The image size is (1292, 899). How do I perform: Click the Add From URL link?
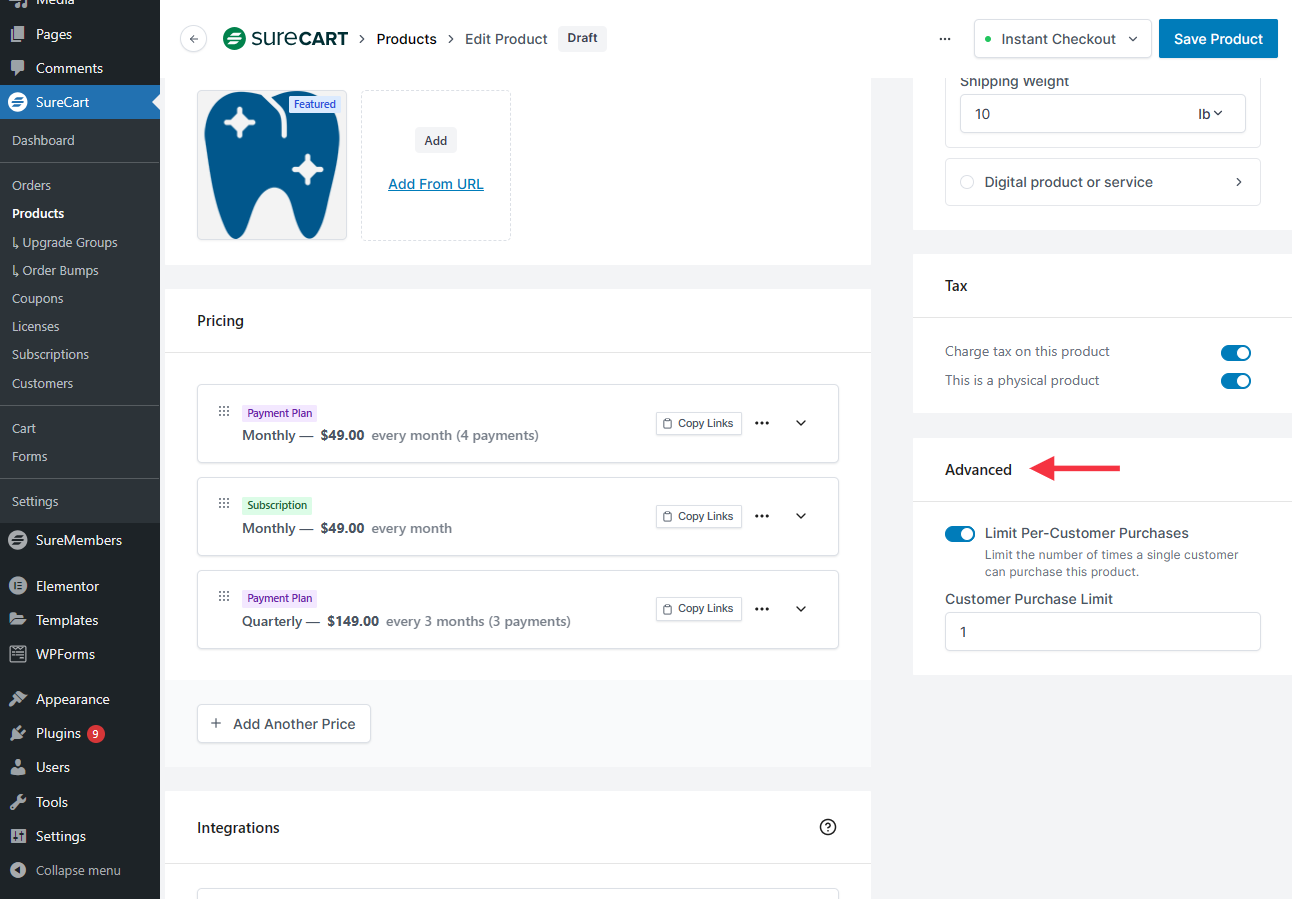tap(435, 184)
